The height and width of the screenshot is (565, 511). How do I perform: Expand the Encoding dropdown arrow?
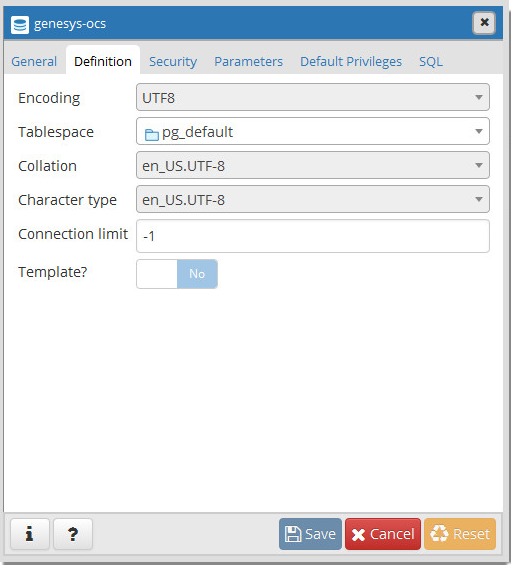click(479, 97)
